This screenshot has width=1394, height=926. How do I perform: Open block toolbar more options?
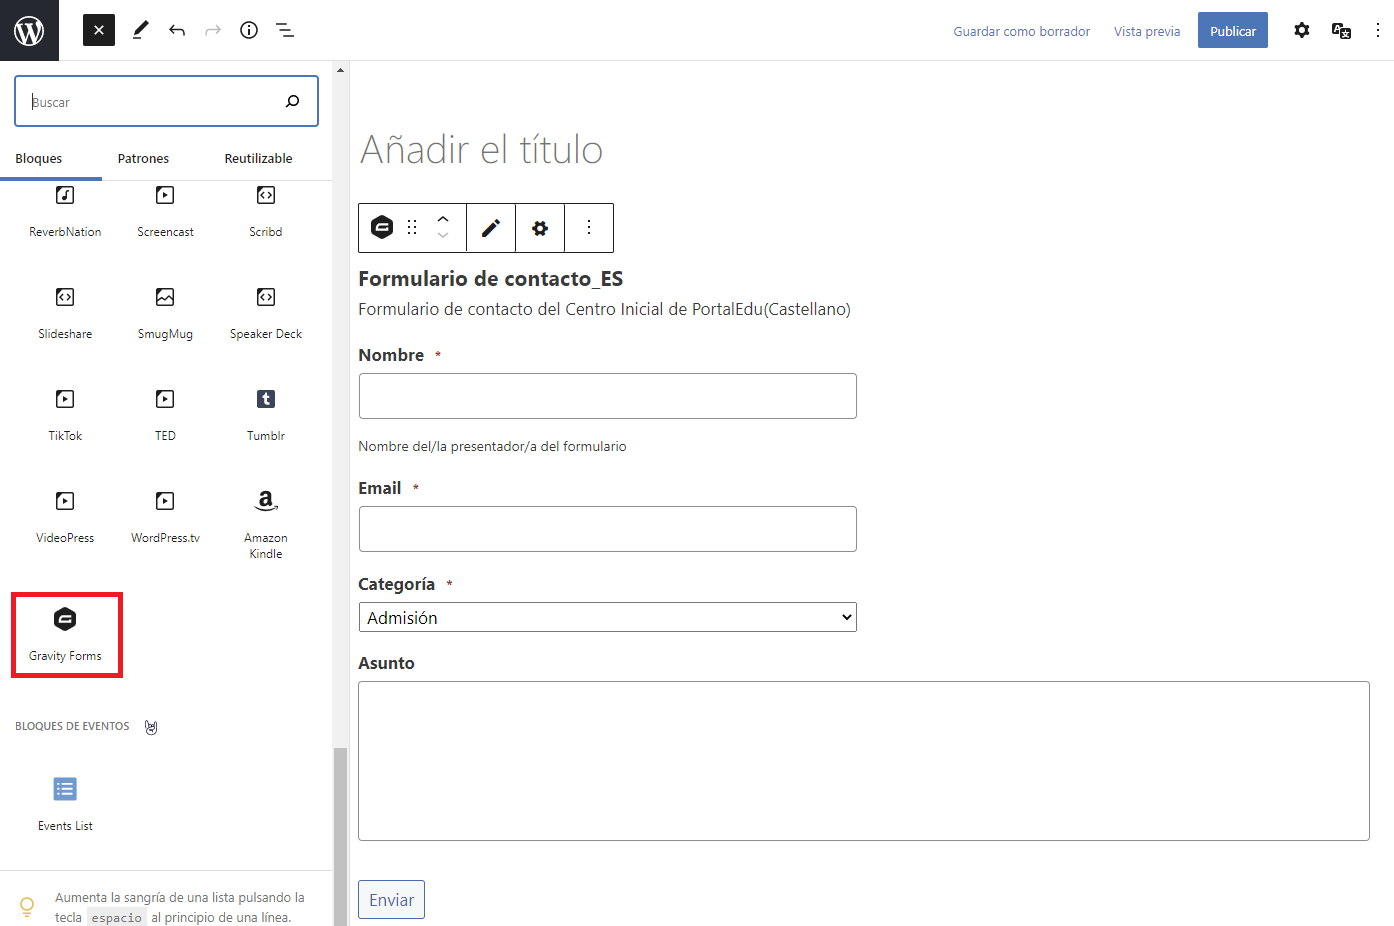pyautogui.click(x=589, y=228)
